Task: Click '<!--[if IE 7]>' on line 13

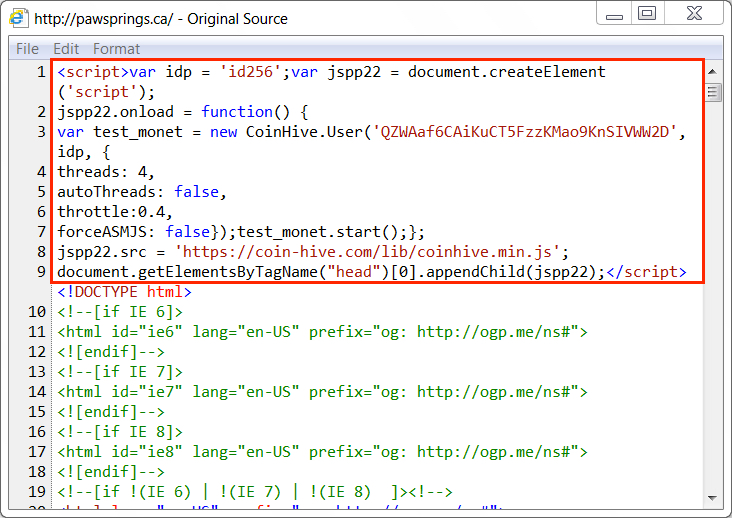Action: click(120, 372)
